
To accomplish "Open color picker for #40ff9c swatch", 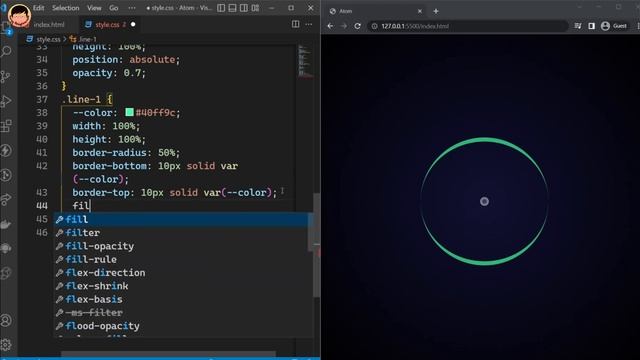I will tap(129, 112).
